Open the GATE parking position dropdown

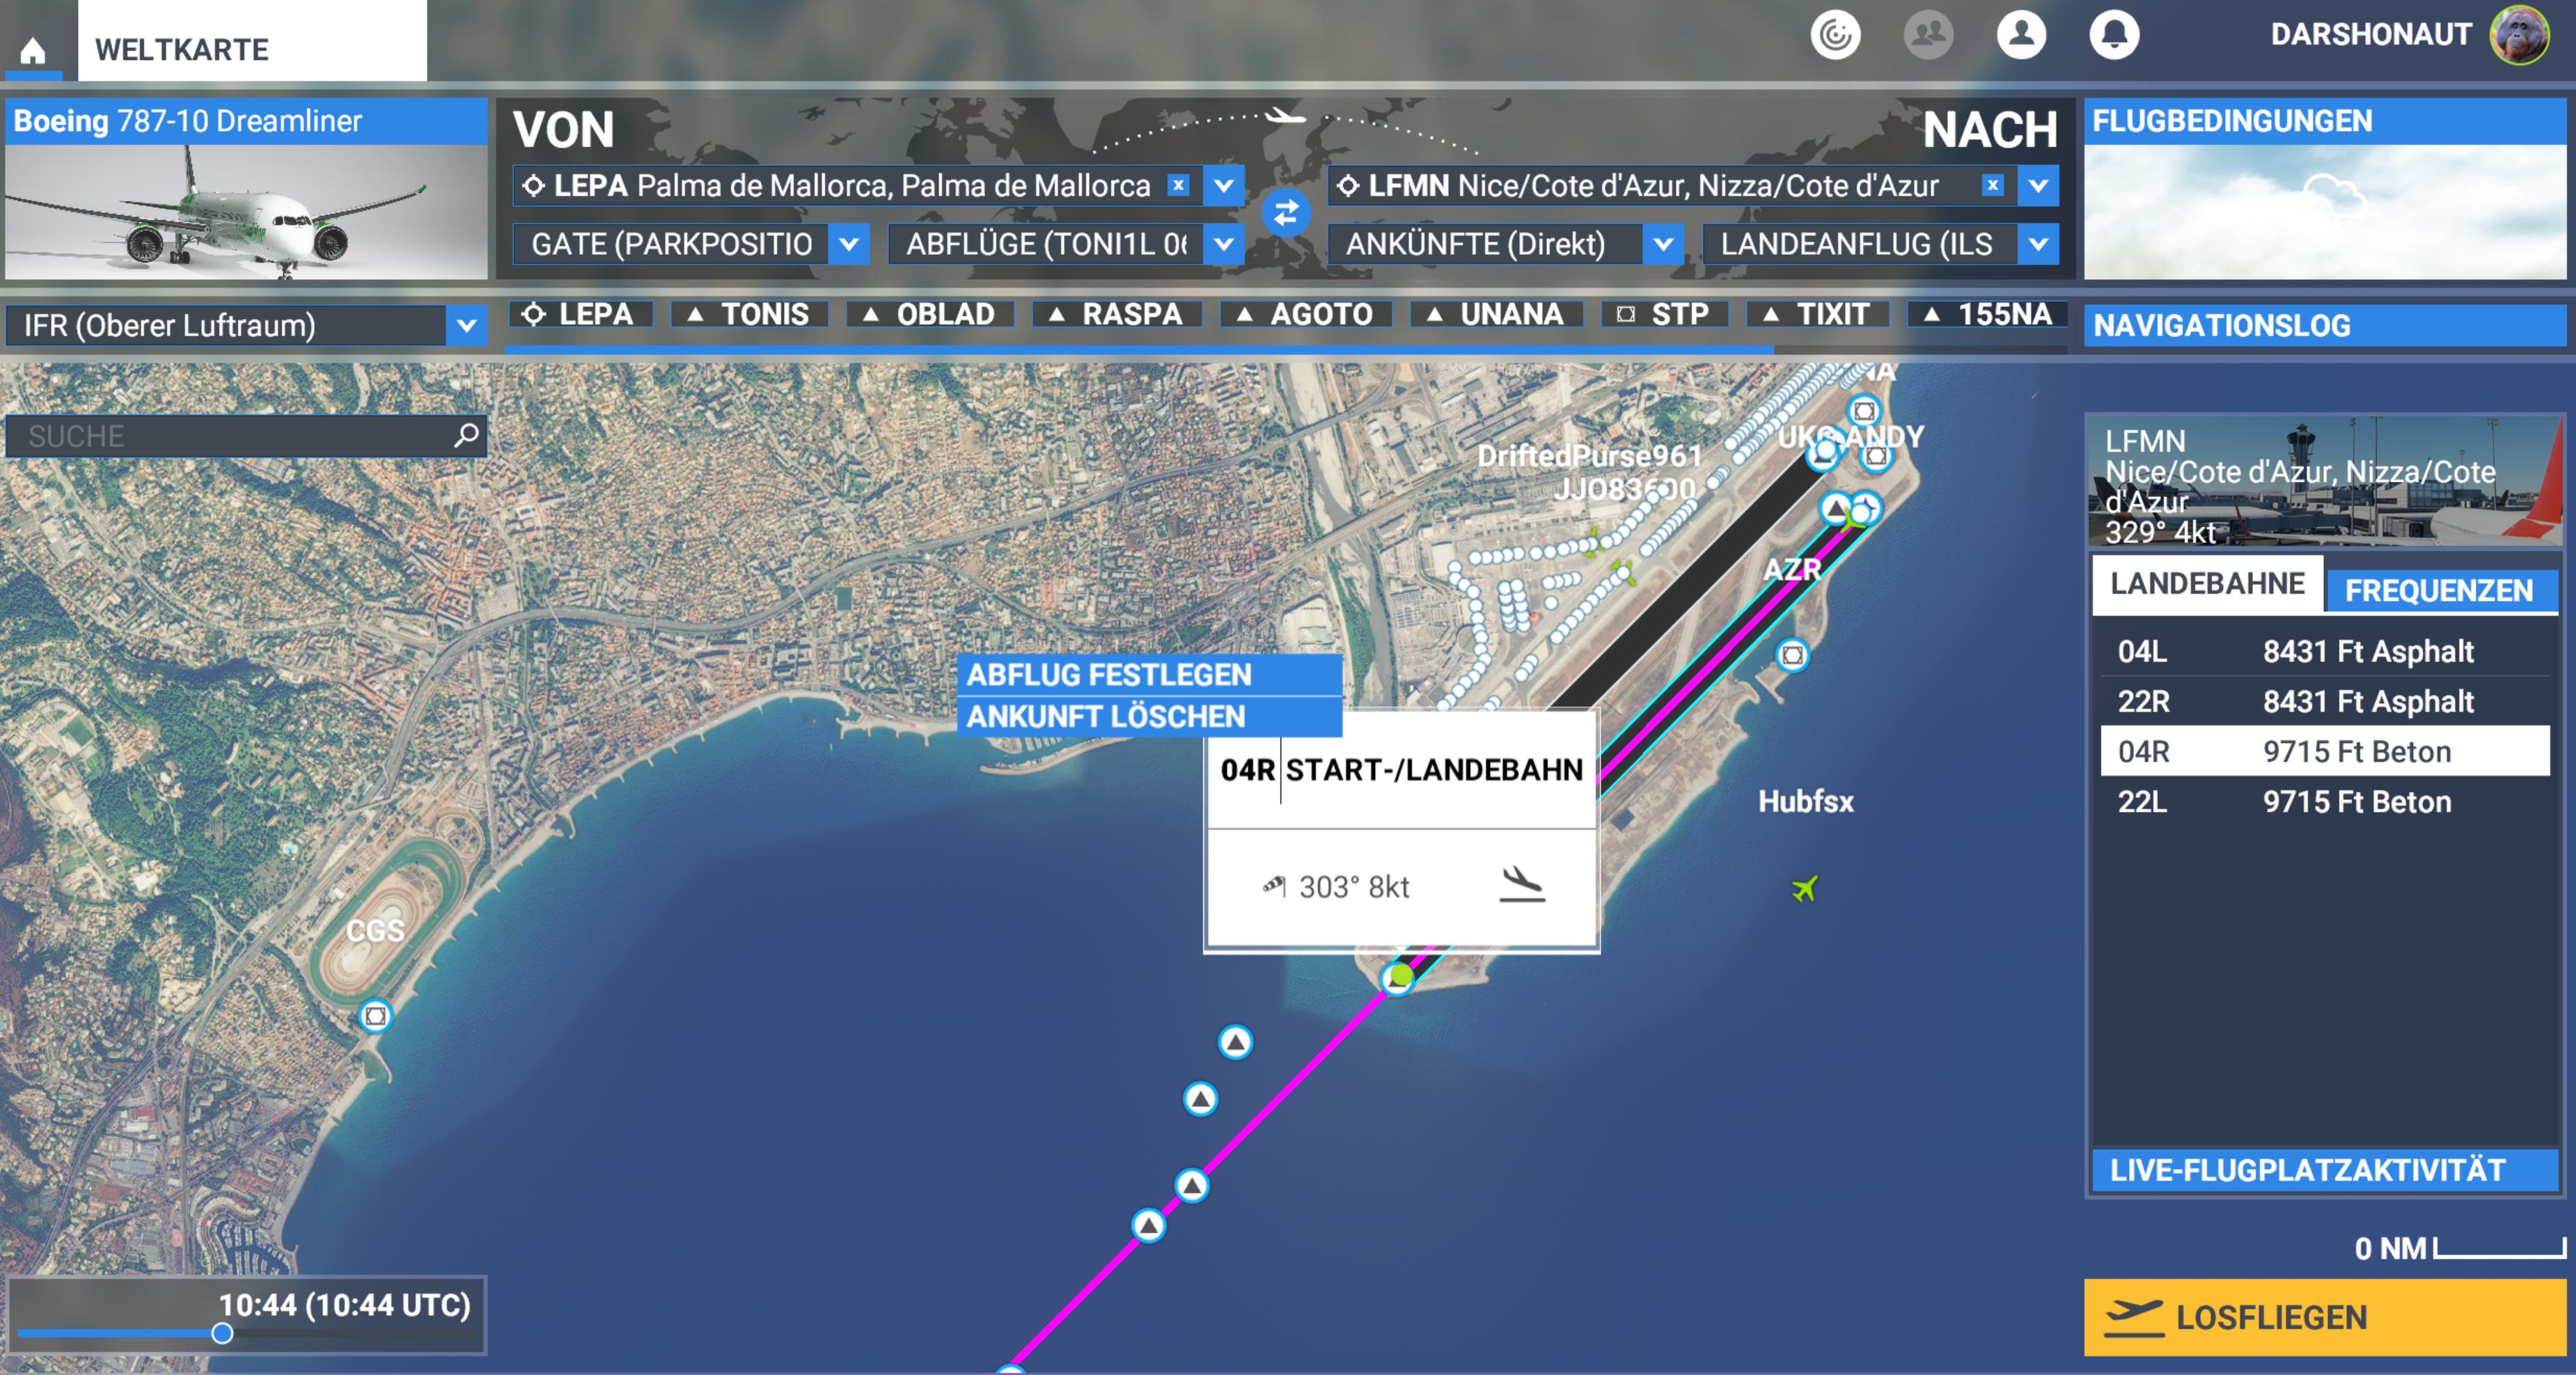pyautogui.click(x=849, y=244)
